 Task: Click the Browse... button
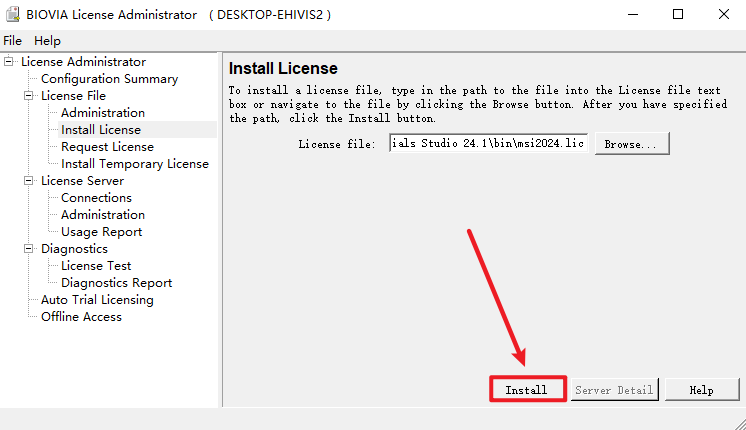pyautogui.click(x=631, y=144)
